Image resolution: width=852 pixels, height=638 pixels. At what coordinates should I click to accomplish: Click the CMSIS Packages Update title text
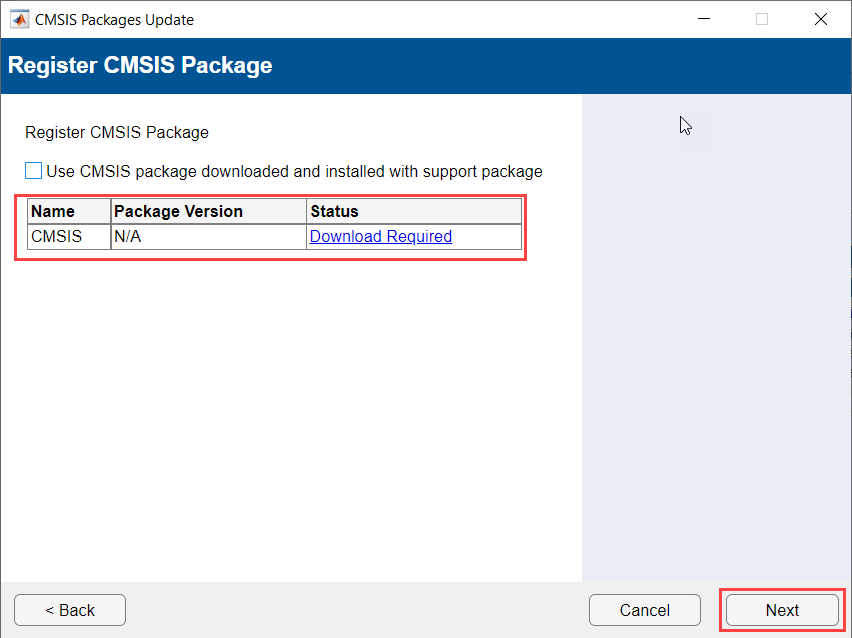click(114, 20)
